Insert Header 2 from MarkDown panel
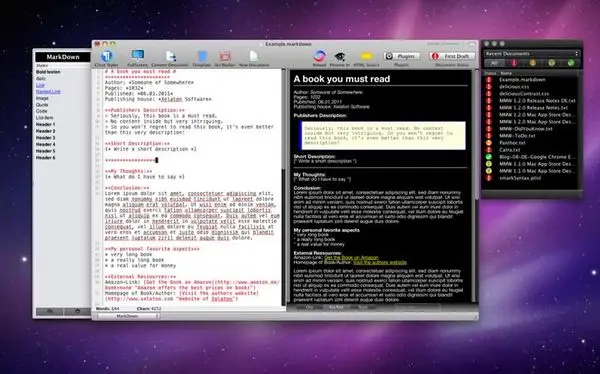 click(x=46, y=131)
